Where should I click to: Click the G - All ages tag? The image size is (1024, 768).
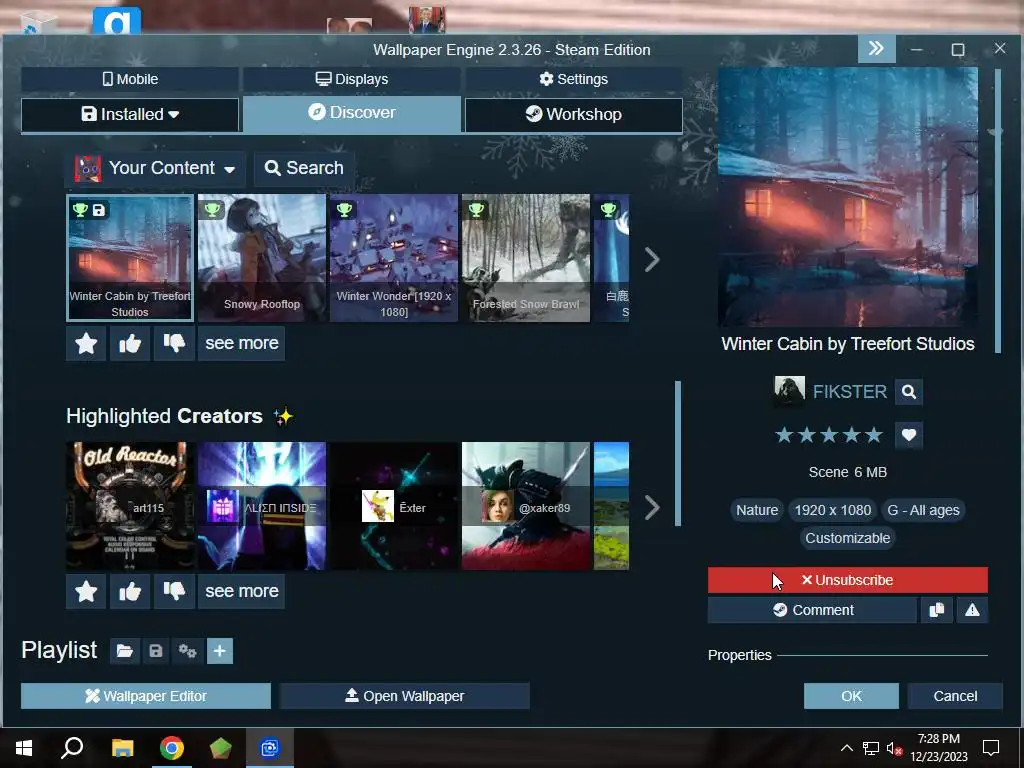(923, 510)
